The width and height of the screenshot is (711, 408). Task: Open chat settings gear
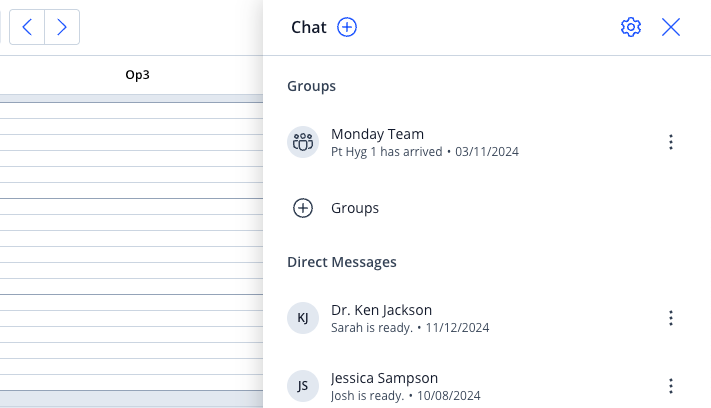point(631,27)
